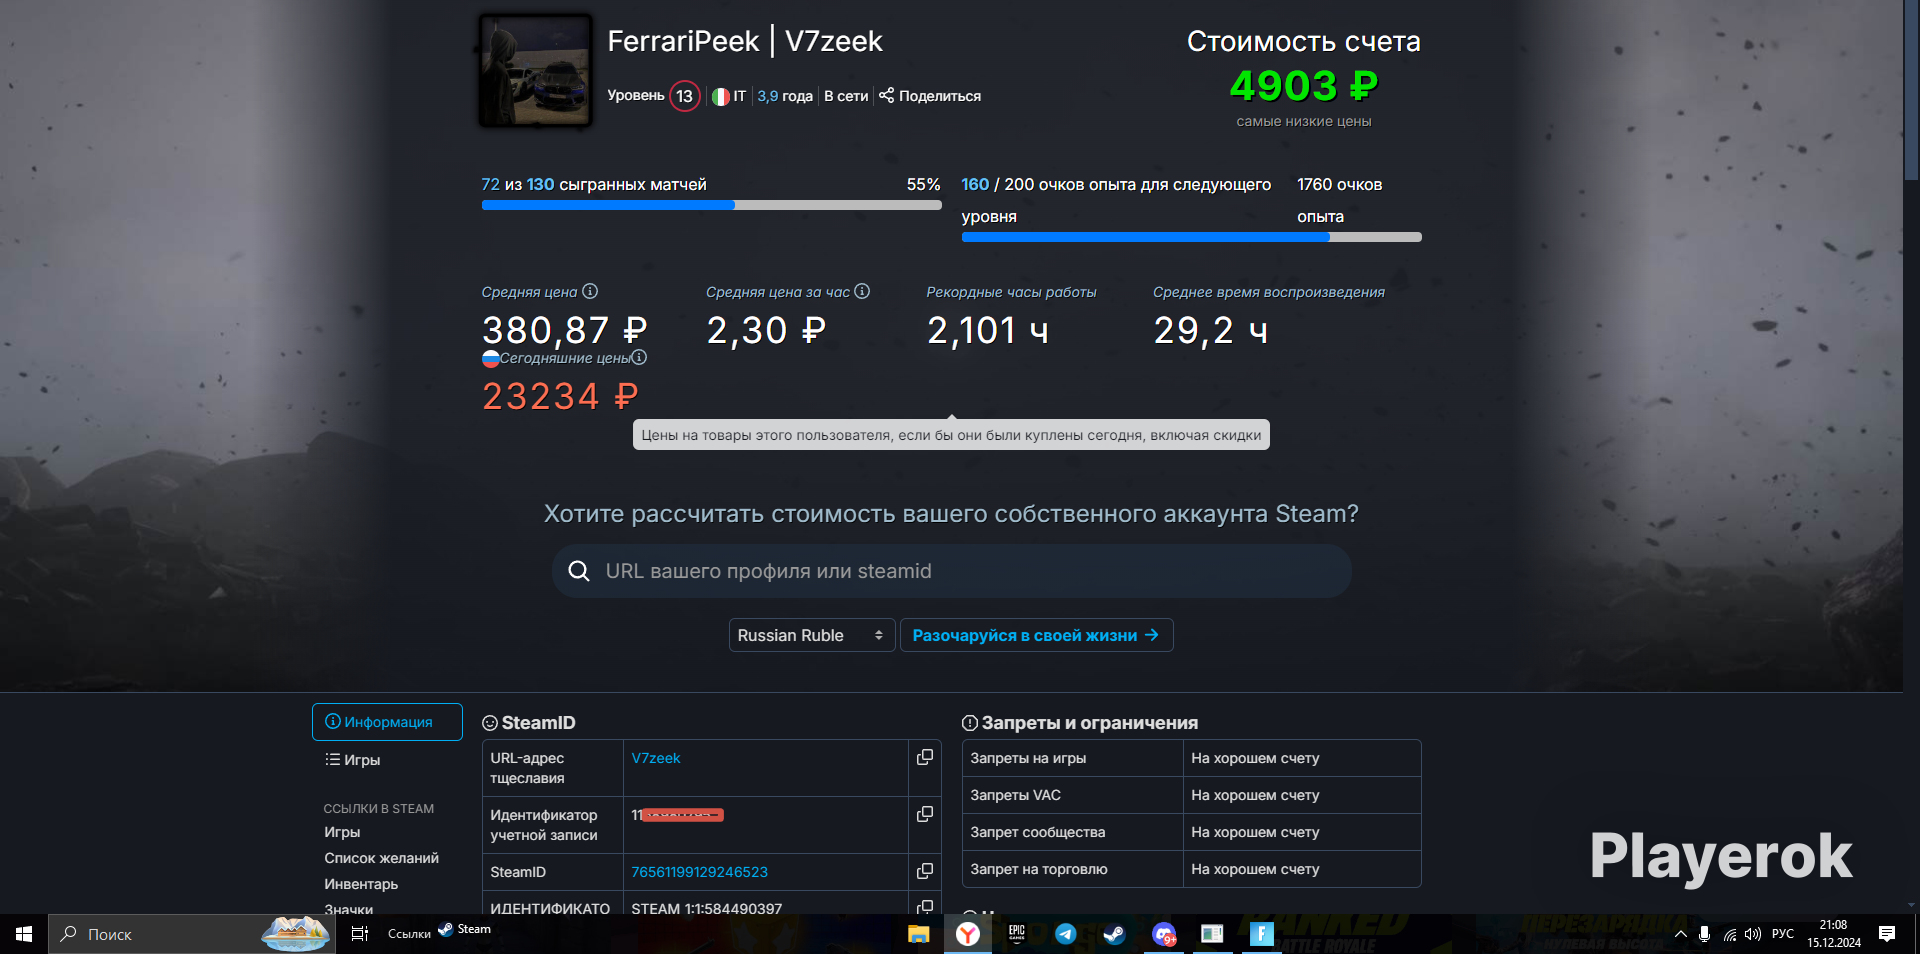Screen dimensions: 1920x954
Task: Click the matches played progress bar
Action: 711,205
